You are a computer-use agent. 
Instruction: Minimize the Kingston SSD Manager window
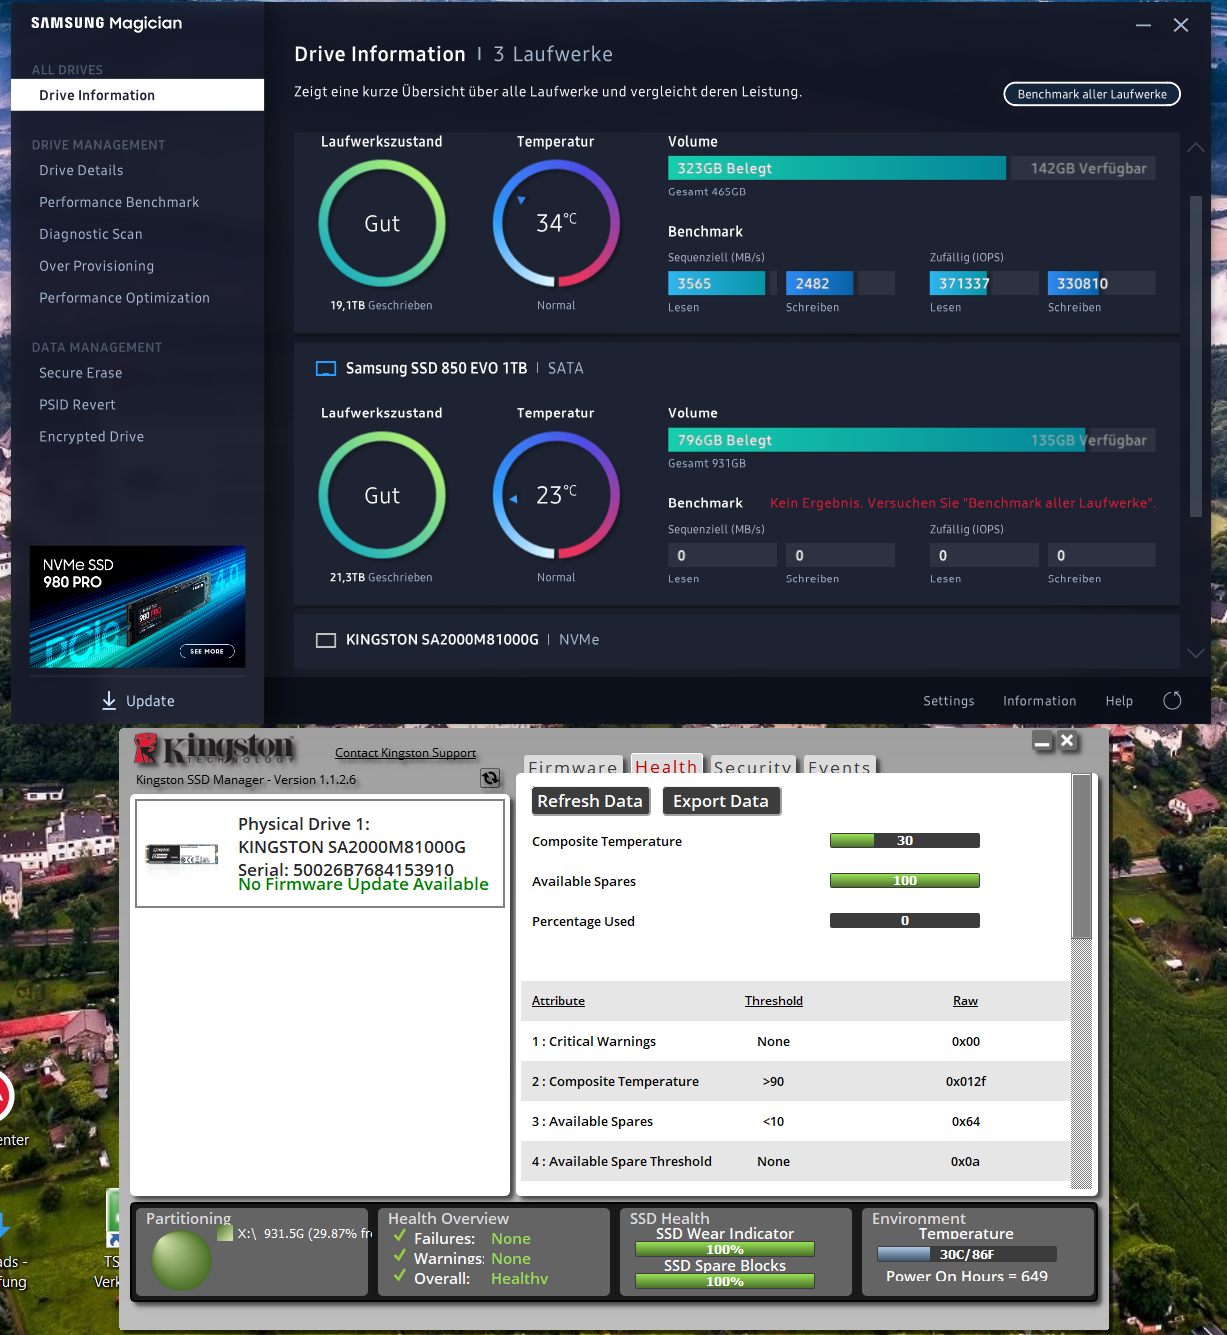(1043, 741)
